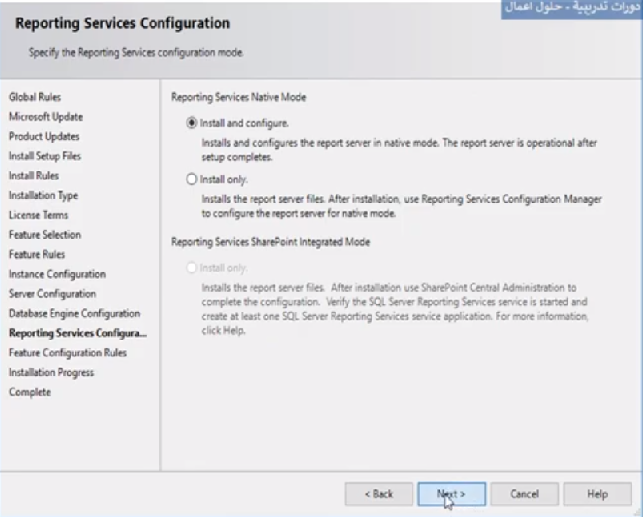Image resolution: width=643 pixels, height=517 pixels.
Task: Click description mentioning Reporting Services Configuration Manager
Action: coord(401,206)
